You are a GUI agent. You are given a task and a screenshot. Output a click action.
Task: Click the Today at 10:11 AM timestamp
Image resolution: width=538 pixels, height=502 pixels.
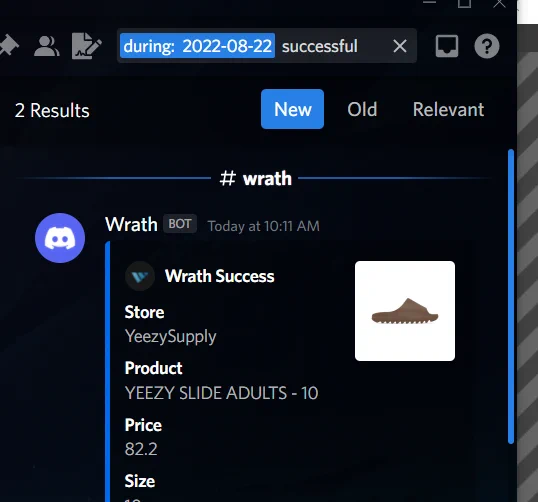click(x=264, y=226)
